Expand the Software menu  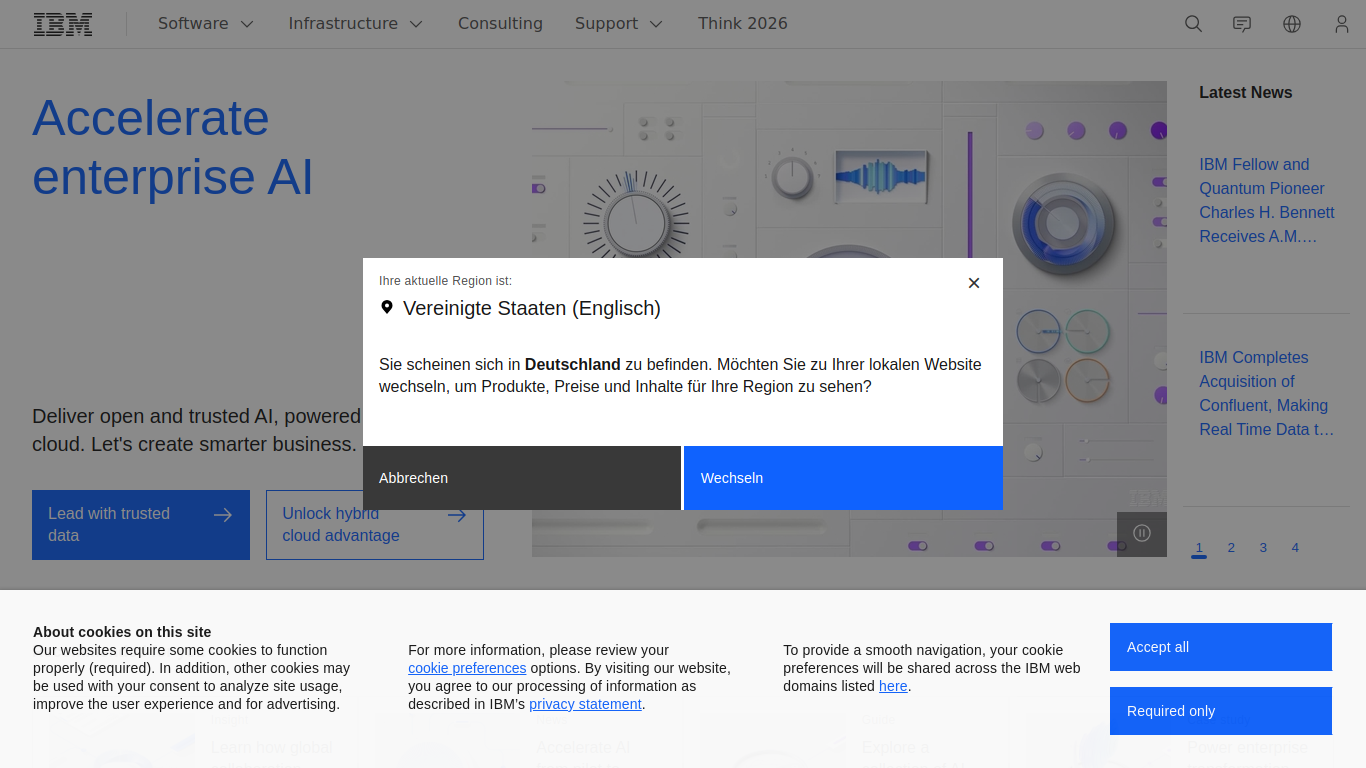click(x=206, y=24)
